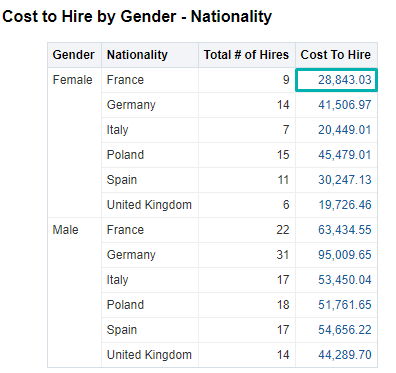Image resolution: width=396 pixels, height=373 pixels.
Task: Select Poland under Male
Action: point(125,305)
